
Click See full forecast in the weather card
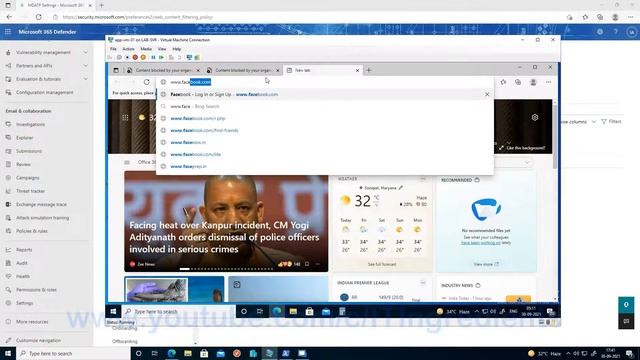pos(382,264)
